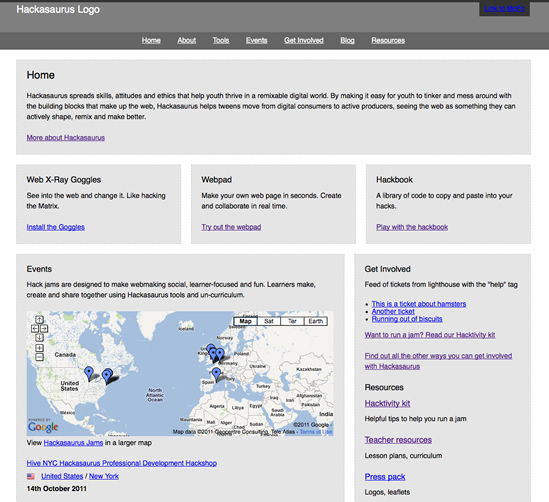Open the Blog navigation item
This screenshot has width=549, height=502.
[347, 40]
